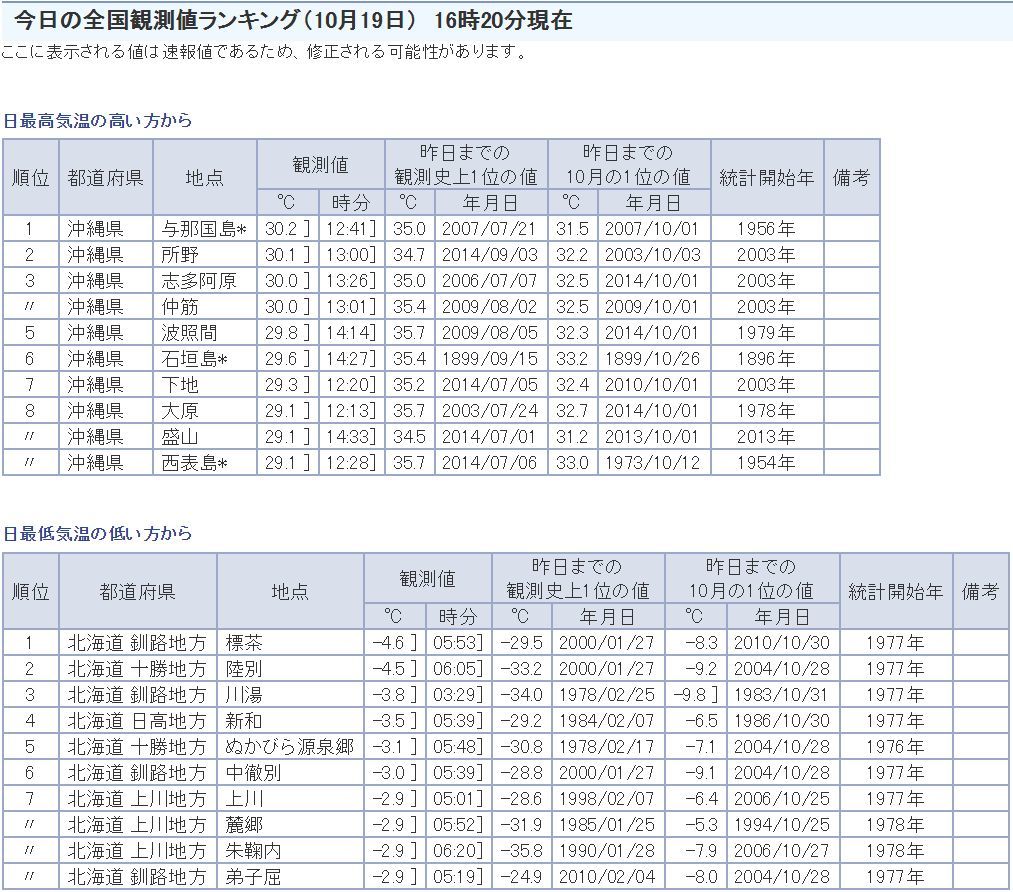The height and width of the screenshot is (892, 1013).
Task: Click the 2007/07/21 record date
Action: pos(490,229)
